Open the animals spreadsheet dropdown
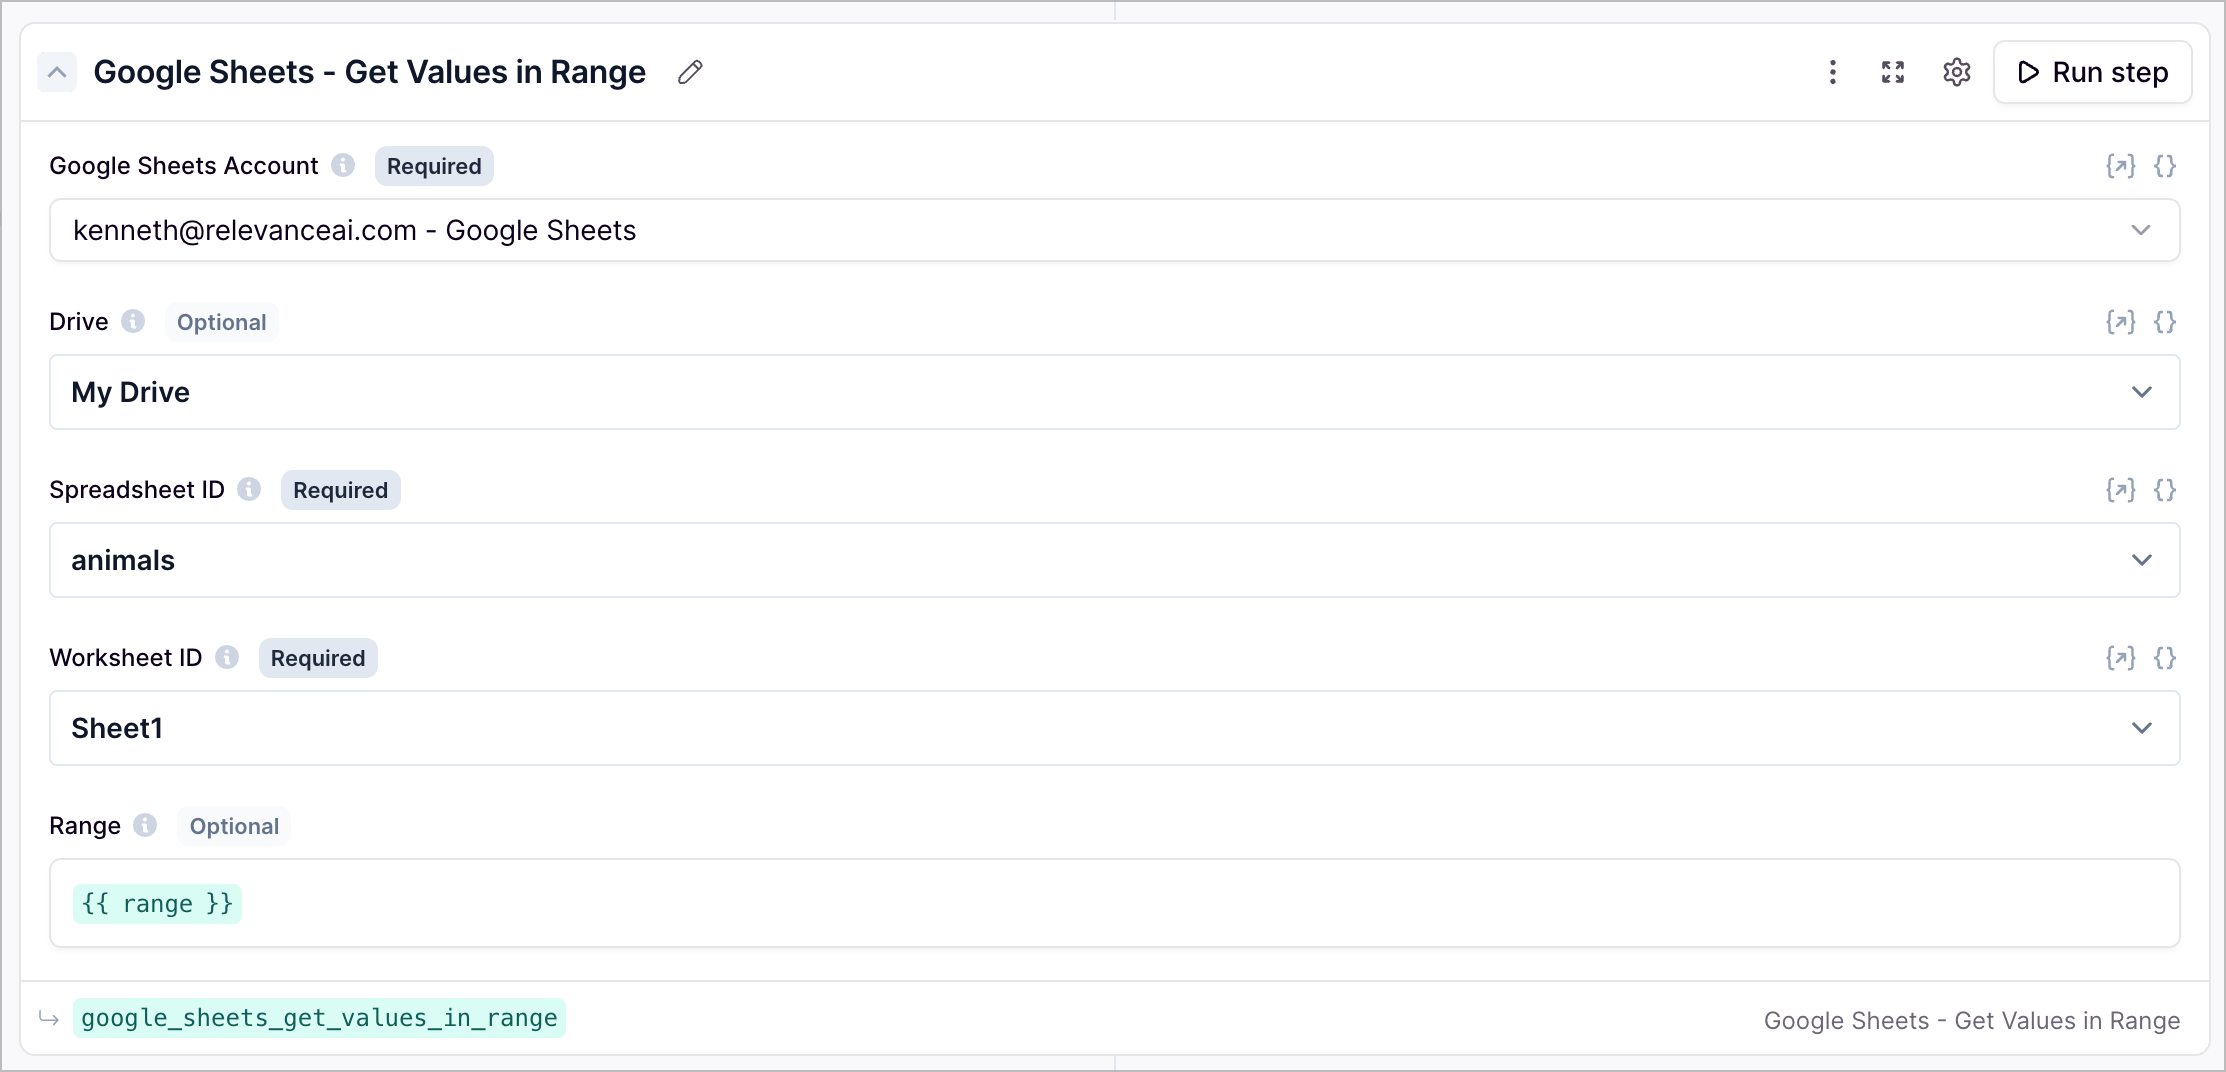 [x=1114, y=560]
